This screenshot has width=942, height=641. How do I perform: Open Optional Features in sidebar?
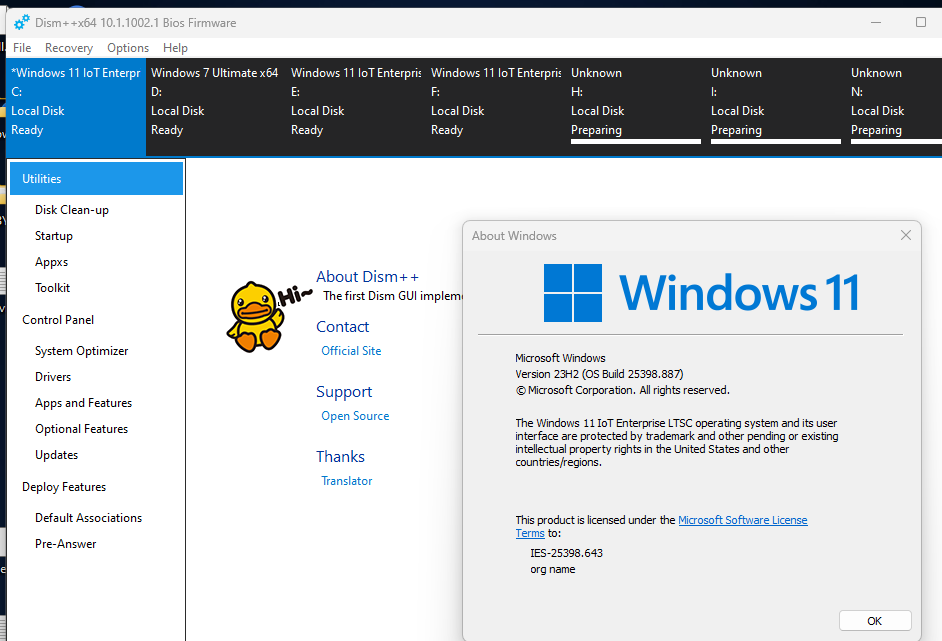point(82,429)
